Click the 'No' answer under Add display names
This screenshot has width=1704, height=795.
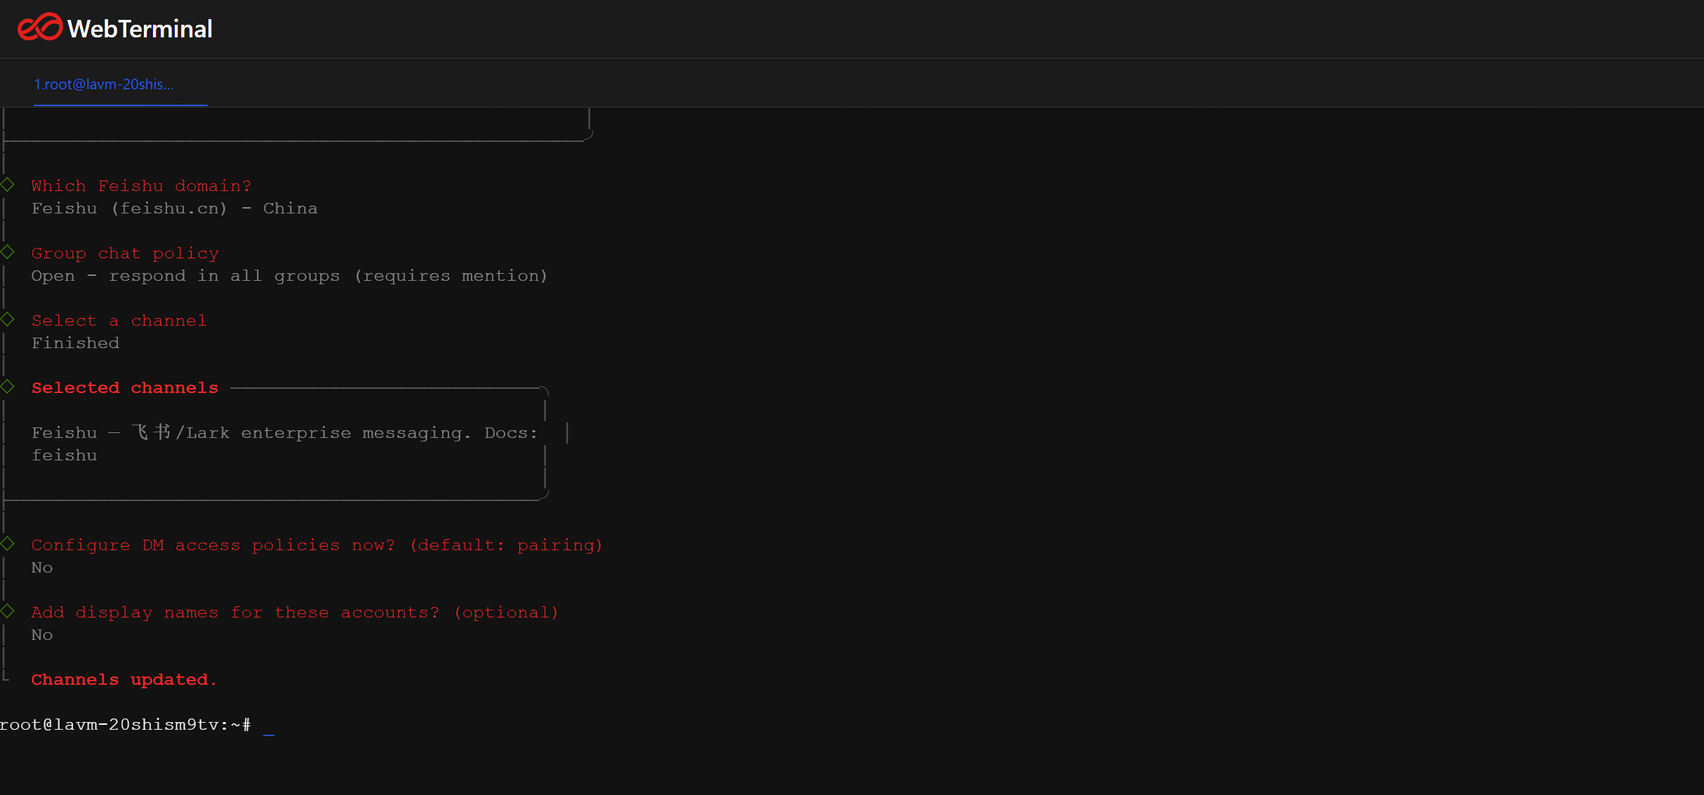click(42, 635)
